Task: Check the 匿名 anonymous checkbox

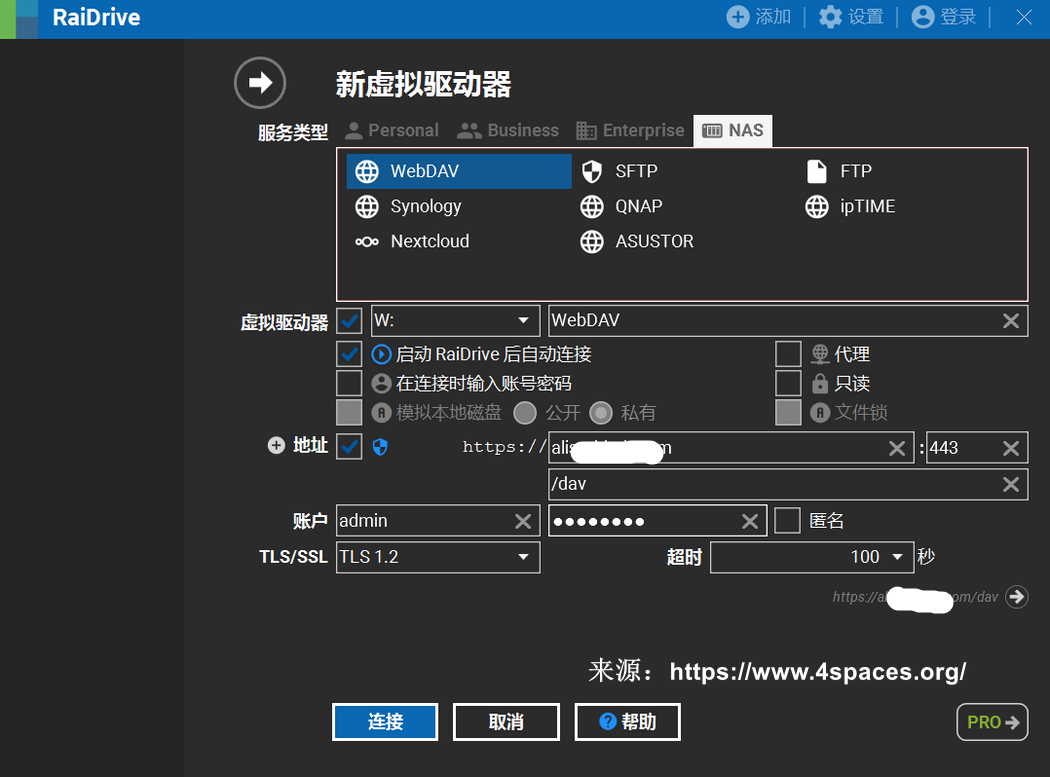Action: (x=787, y=521)
